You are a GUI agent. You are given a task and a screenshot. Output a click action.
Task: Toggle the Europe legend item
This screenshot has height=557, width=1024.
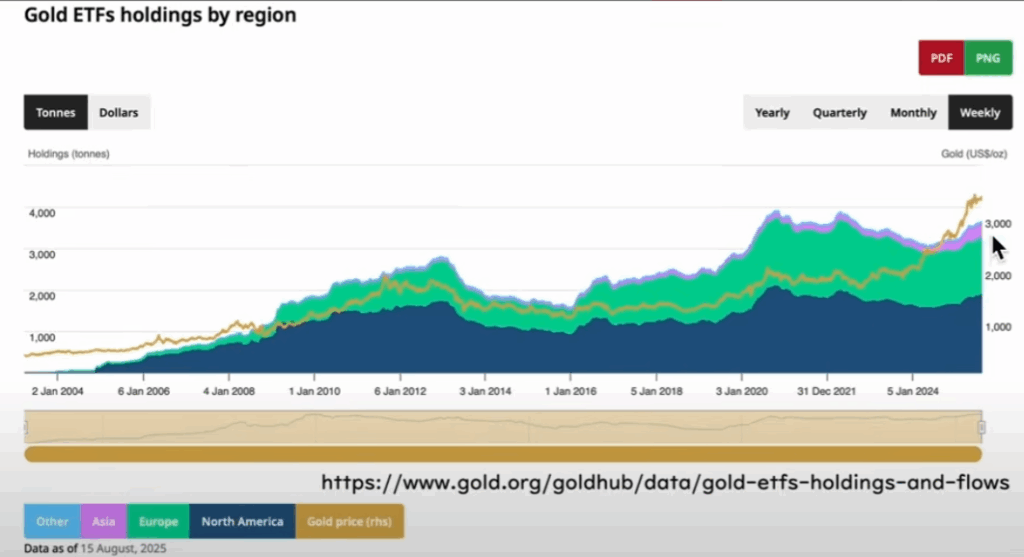[x=158, y=521]
